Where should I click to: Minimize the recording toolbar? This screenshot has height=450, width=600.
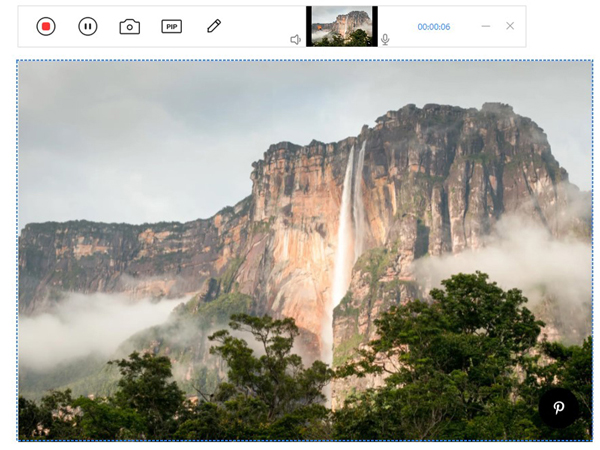[x=486, y=26]
